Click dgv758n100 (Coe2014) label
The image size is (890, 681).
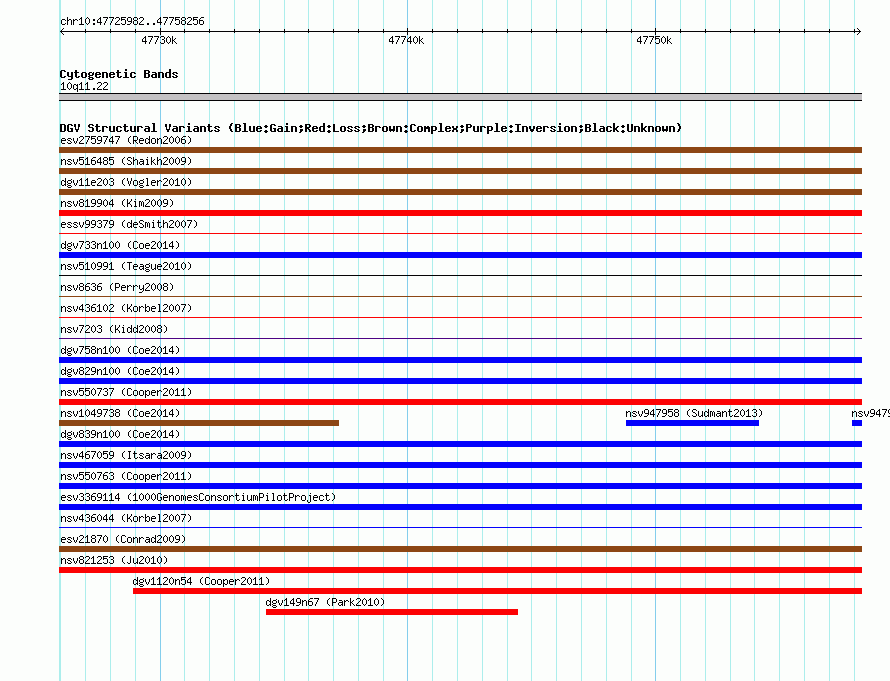(x=120, y=350)
